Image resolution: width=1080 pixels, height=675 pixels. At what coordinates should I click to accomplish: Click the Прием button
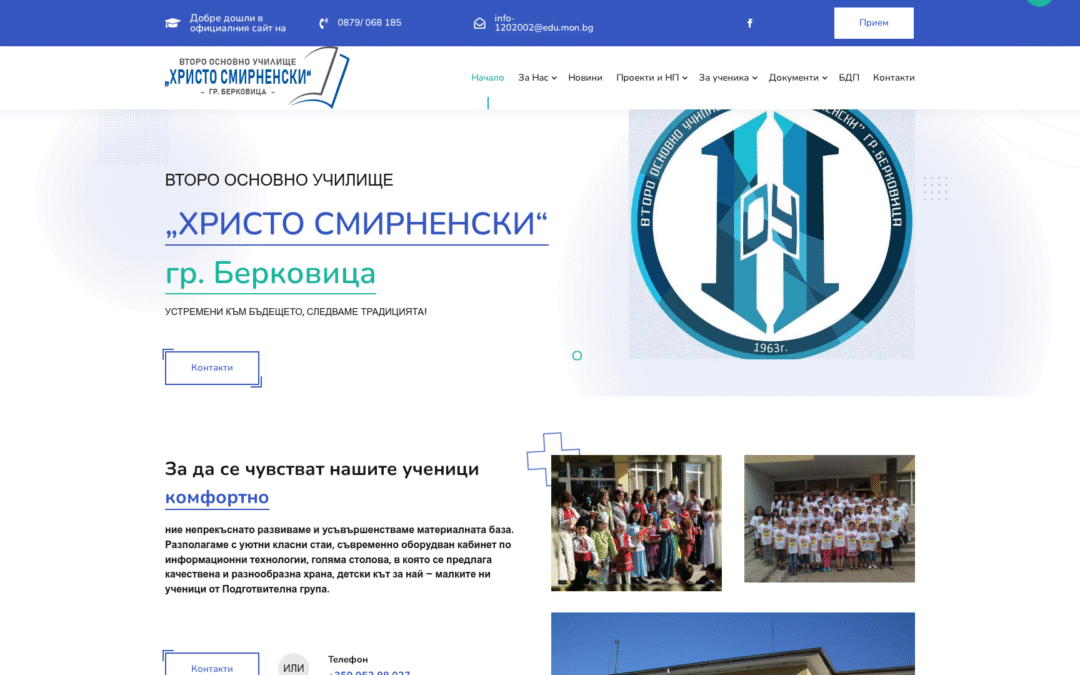point(873,23)
